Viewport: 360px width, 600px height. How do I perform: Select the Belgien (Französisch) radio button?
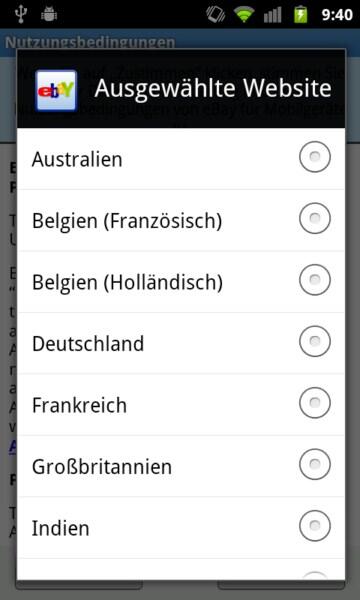coord(314,218)
